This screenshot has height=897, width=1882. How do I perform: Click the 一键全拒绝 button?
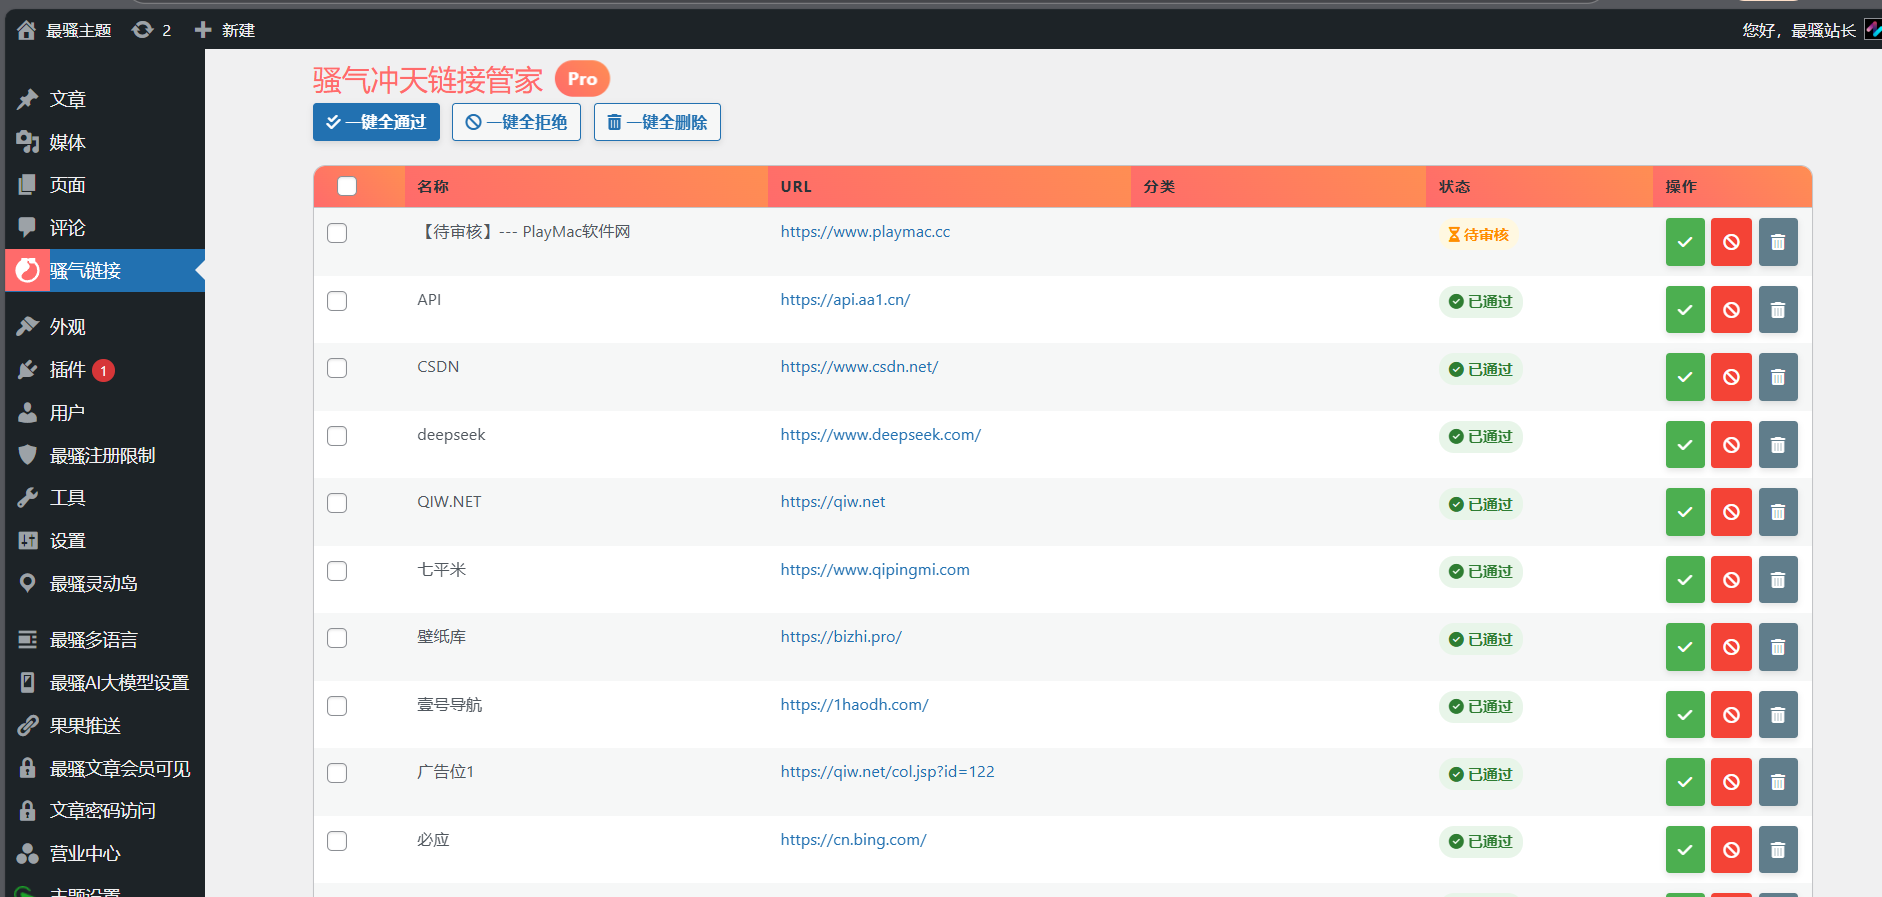(516, 122)
